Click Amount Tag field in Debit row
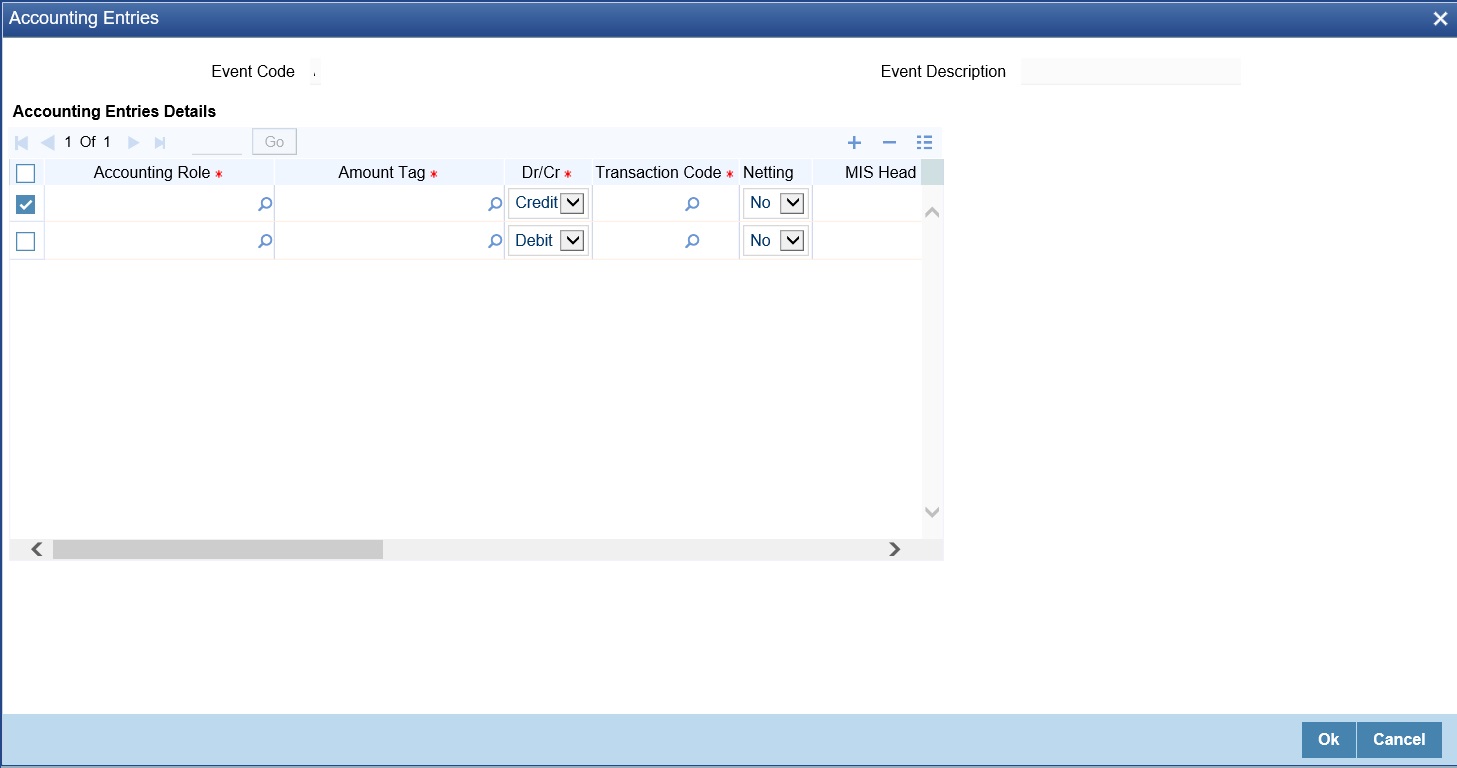Viewport: 1457px width, 768px height. click(x=381, y=241)
